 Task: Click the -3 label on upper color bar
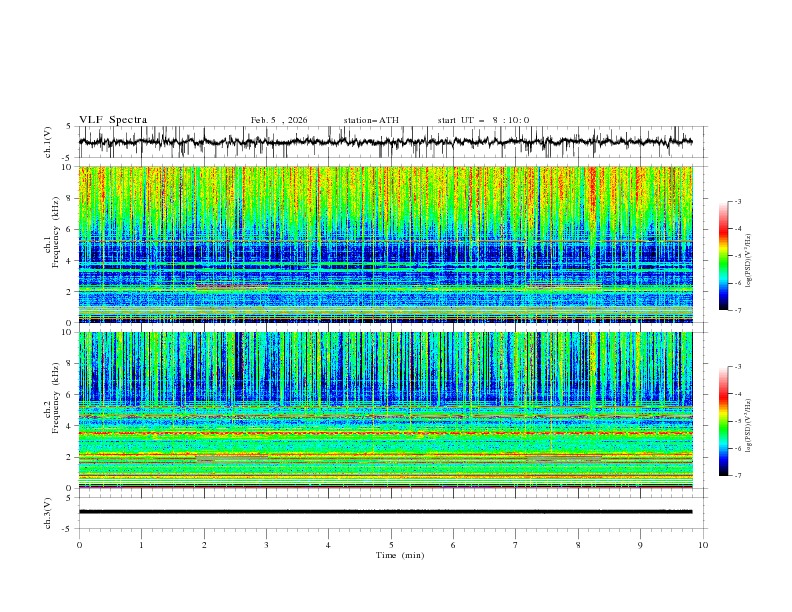(739, 202)
